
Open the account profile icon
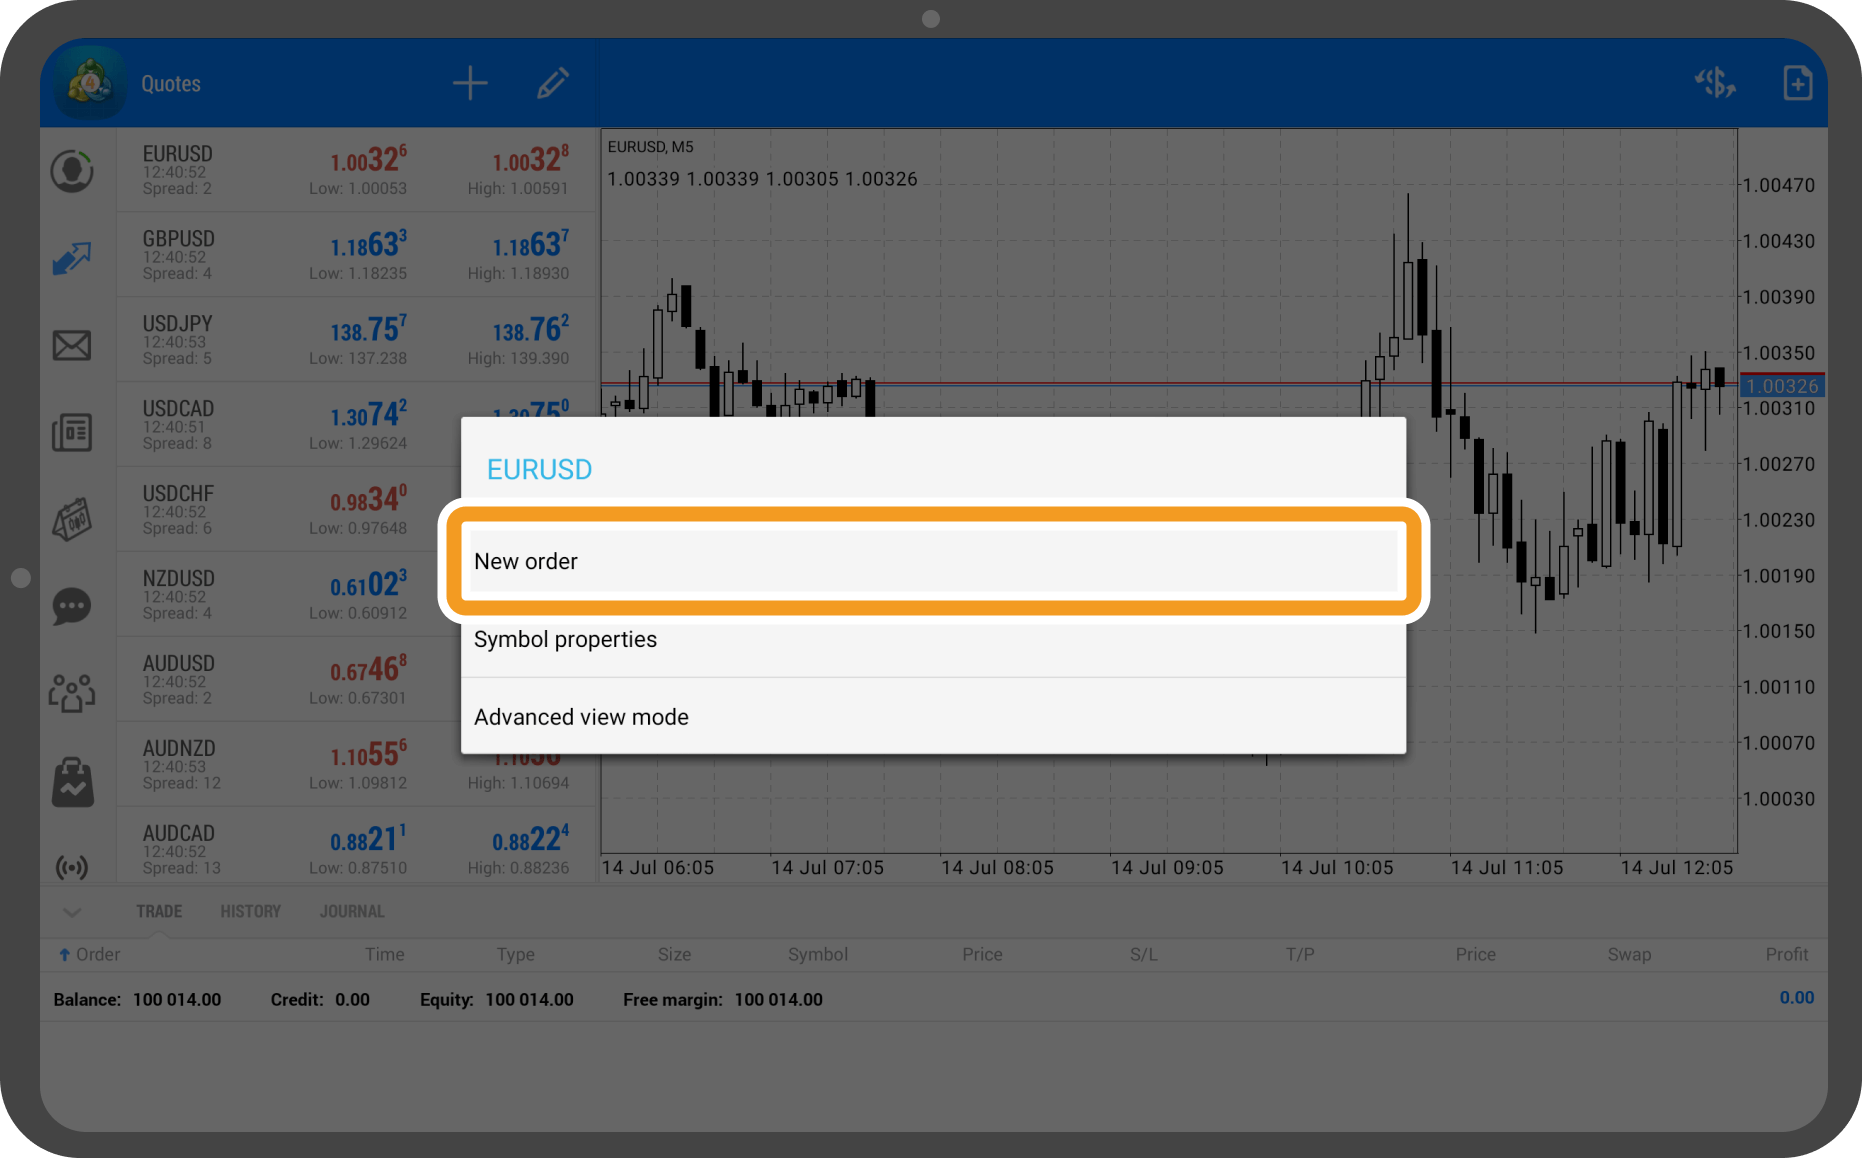(72, 171)
